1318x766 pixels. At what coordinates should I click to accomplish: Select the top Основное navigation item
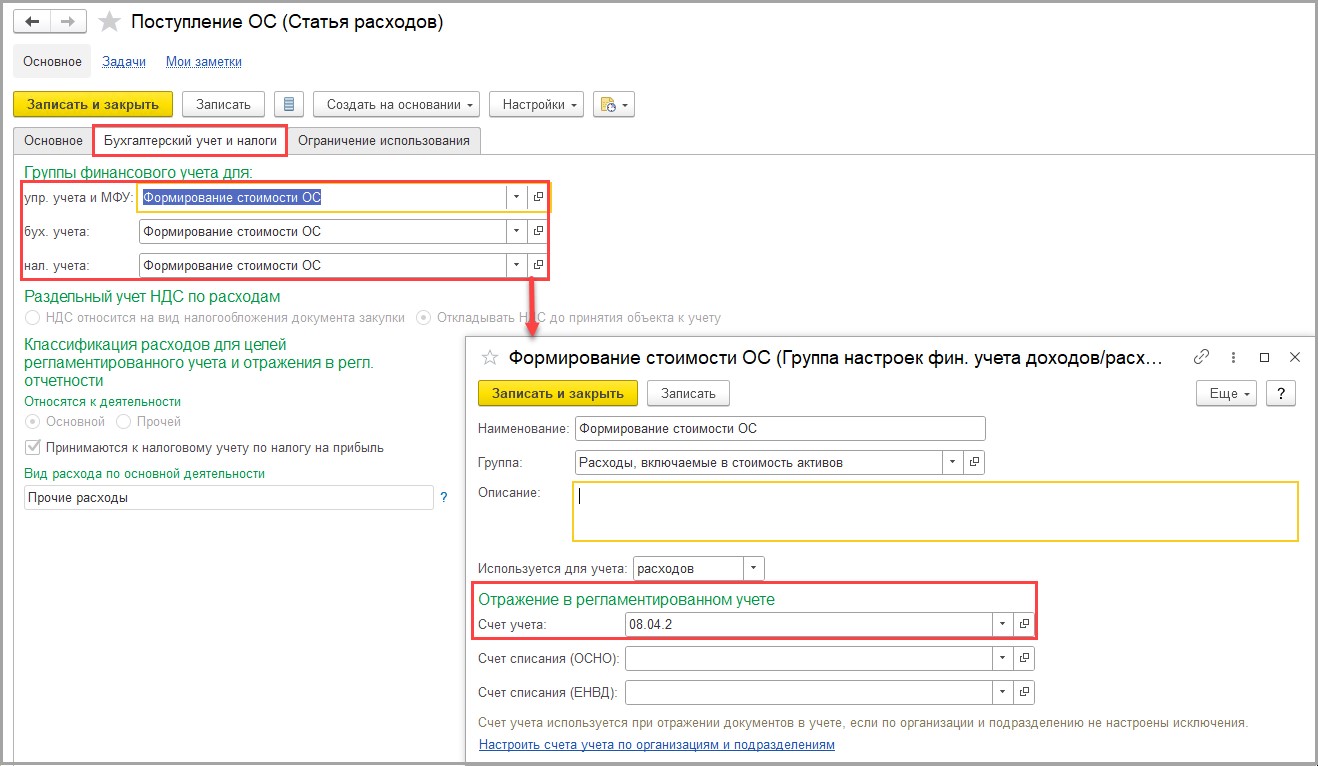pyautogui.click(x=53, y=61)
